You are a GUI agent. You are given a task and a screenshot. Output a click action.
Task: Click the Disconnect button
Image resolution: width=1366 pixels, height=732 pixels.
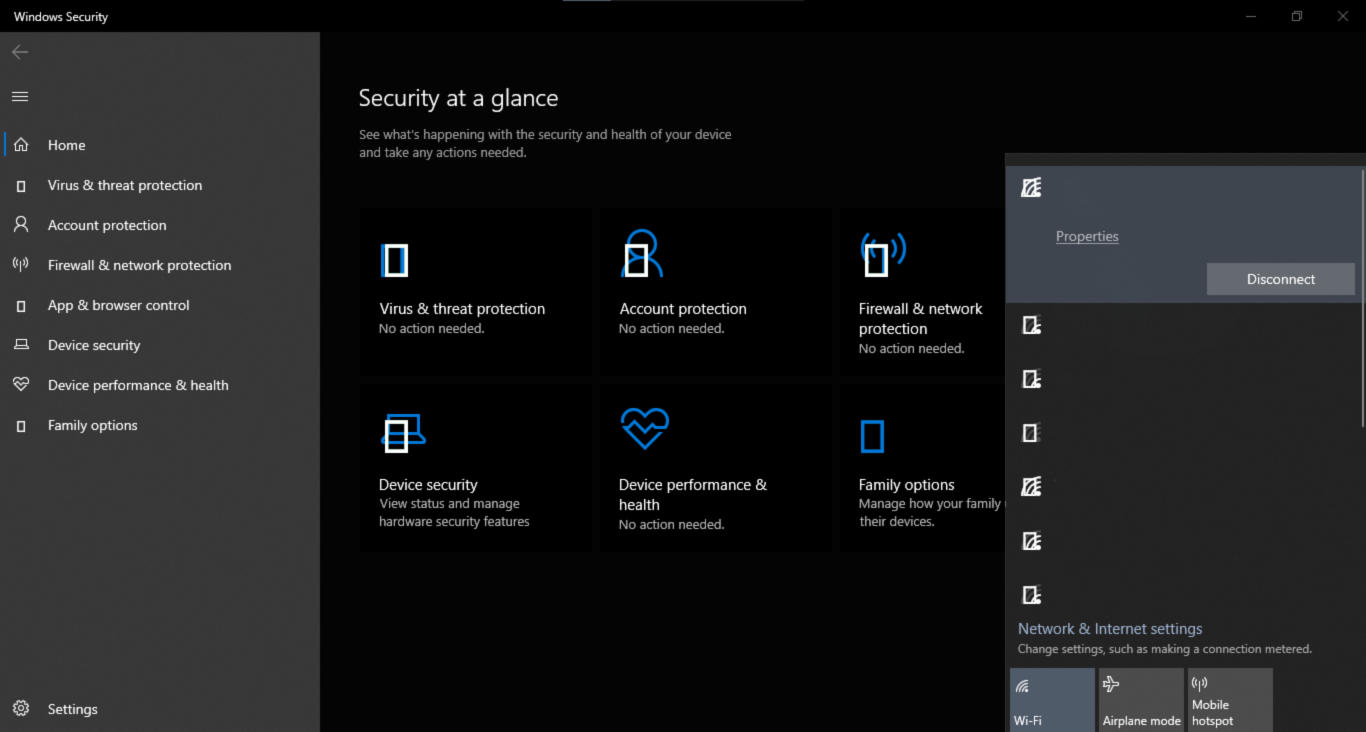(x=1281, y=279)
